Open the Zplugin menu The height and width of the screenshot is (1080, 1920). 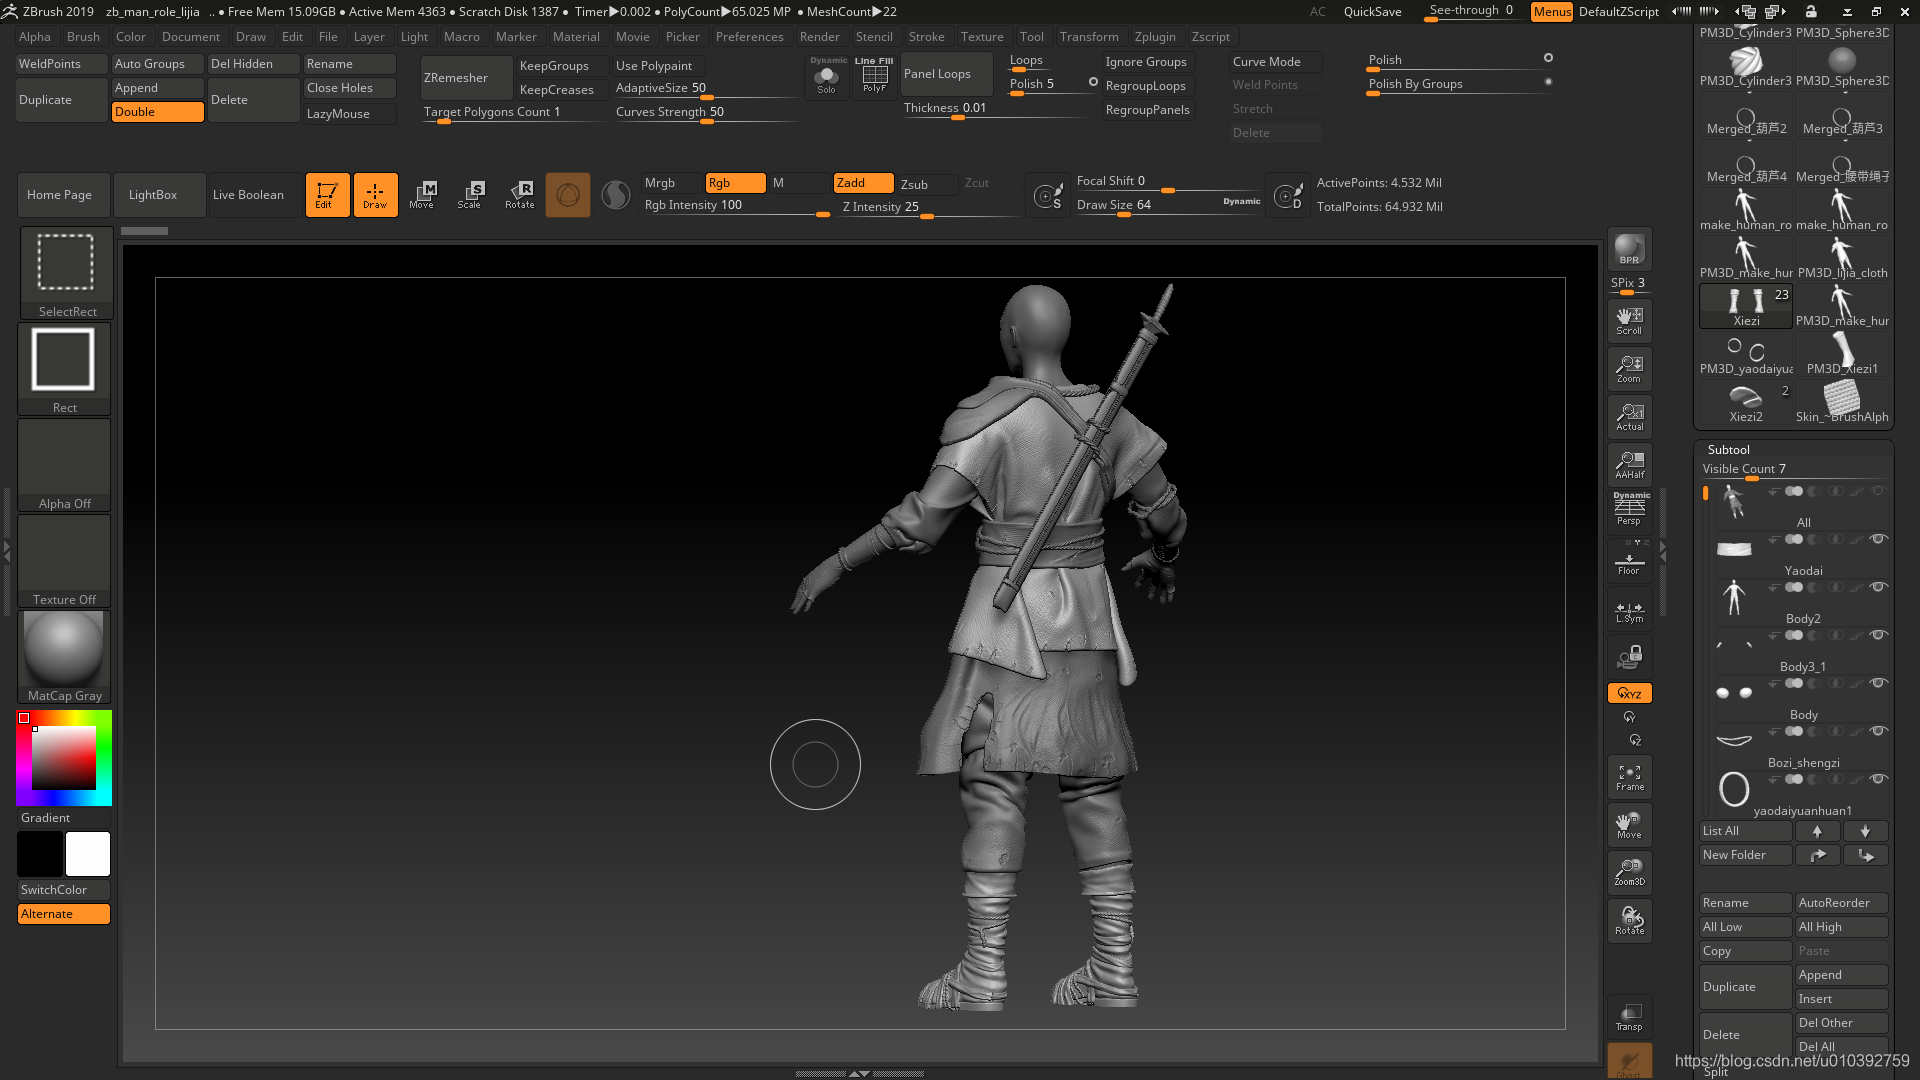click(1155, 37)
